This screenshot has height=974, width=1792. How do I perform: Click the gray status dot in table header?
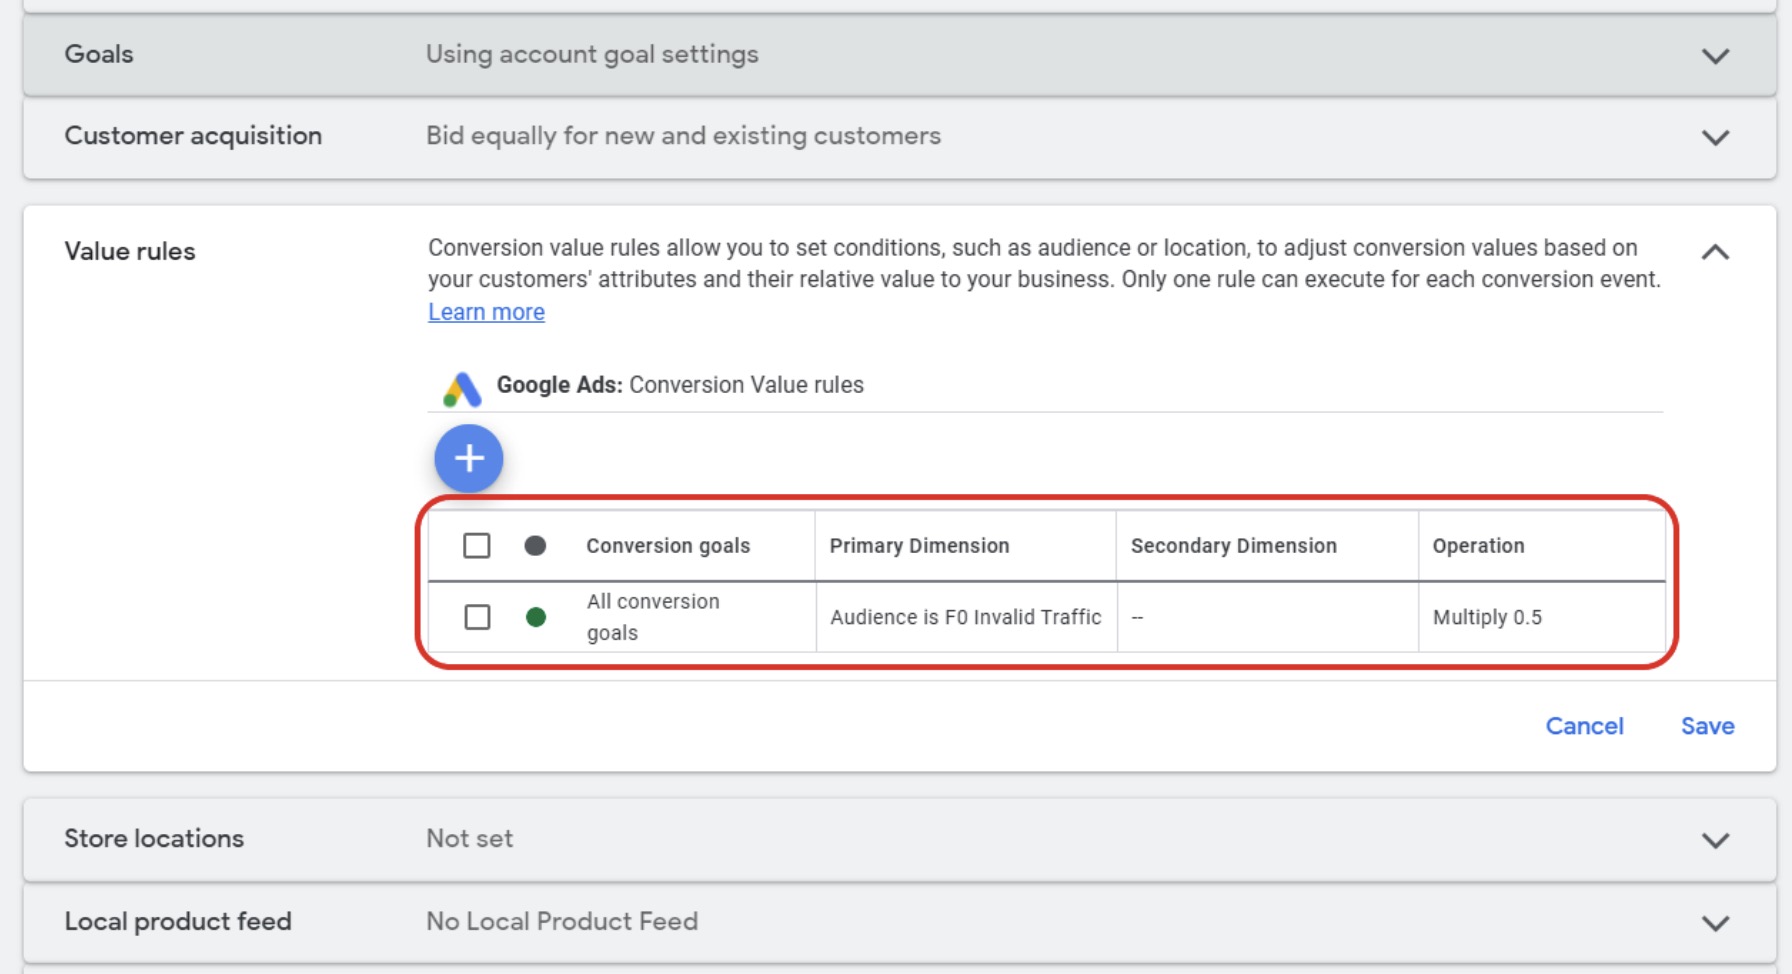point(535,545)
